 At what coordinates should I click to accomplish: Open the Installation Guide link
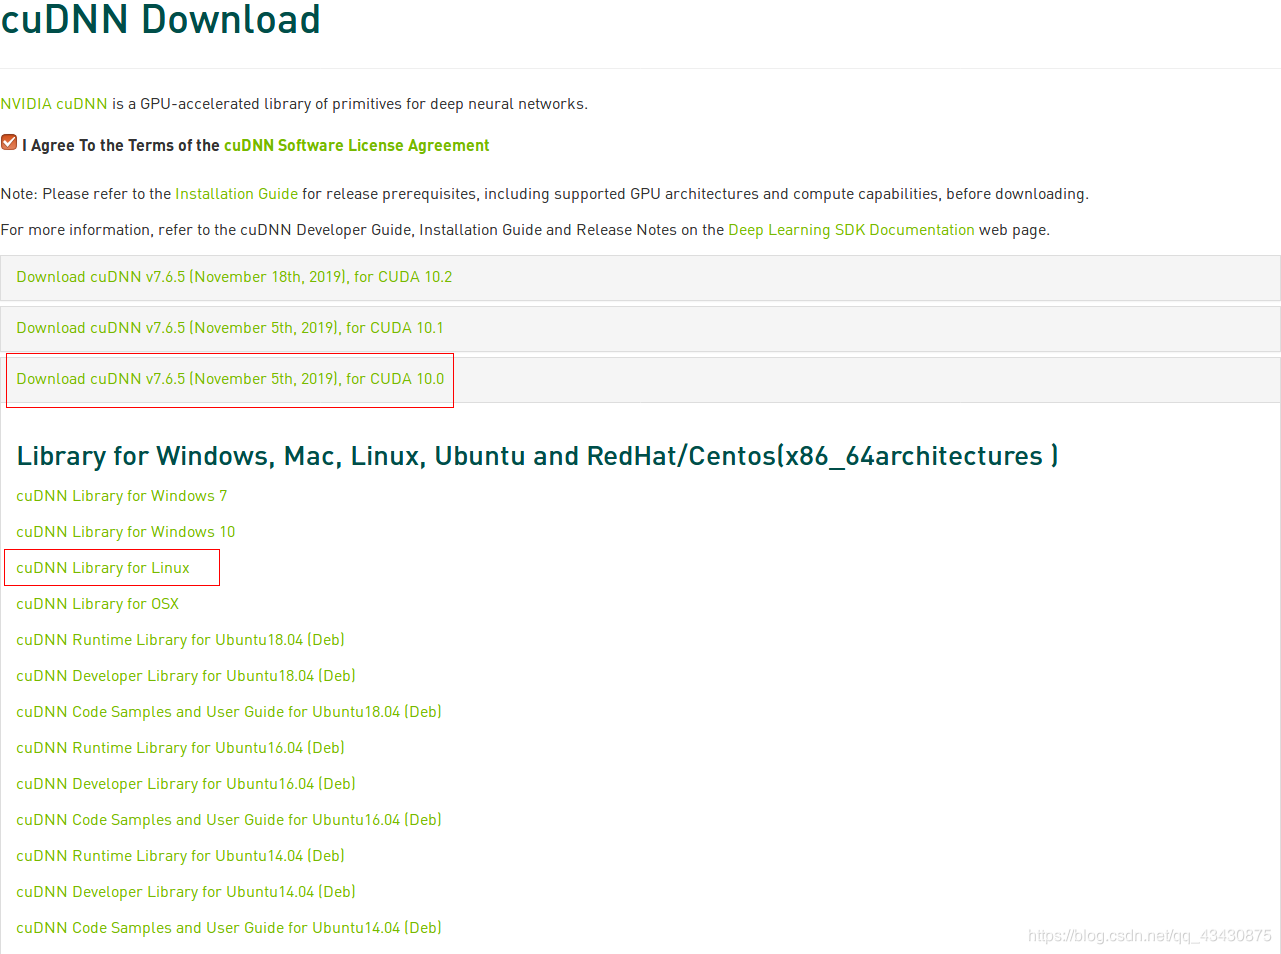[236, 194]
